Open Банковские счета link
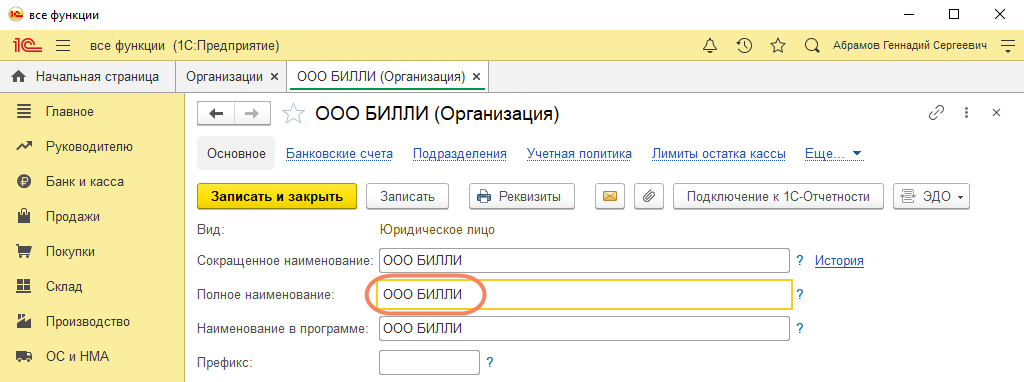Viewport: 1024px width, 382px height. click(x=340, y=154)
